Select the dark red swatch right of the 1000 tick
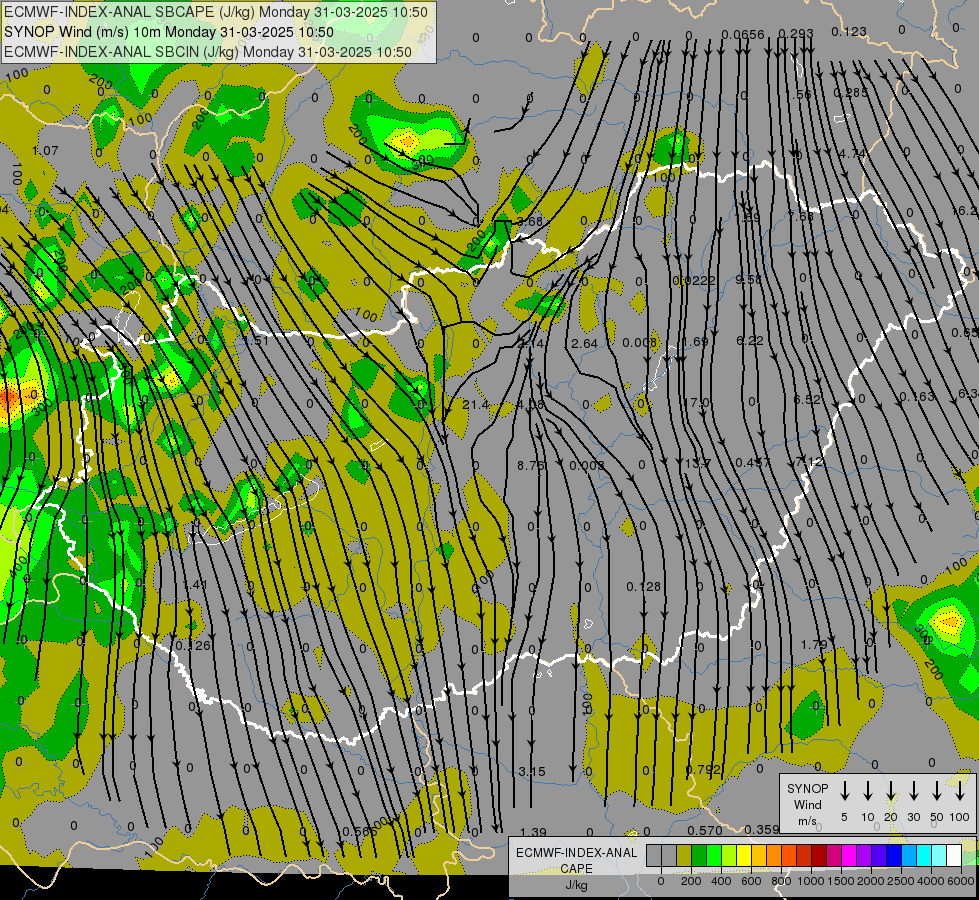This screenshot has width=979, height=900. pyautogui.click(x=819, y=855)
